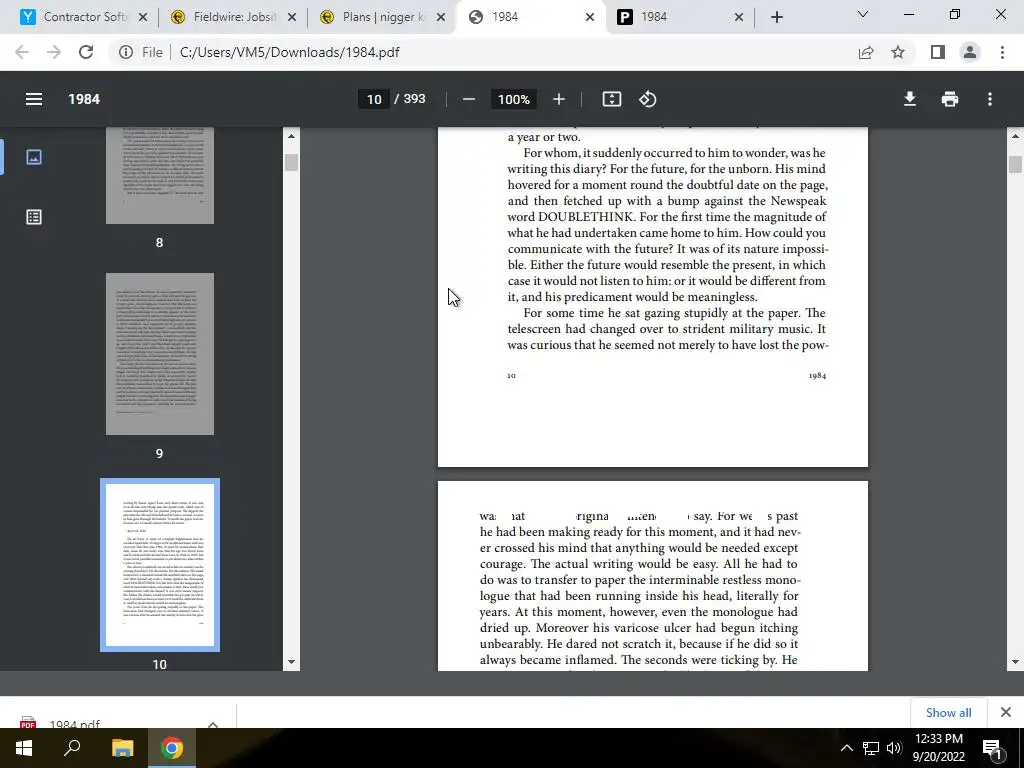Select page 9 thumbnail

[159, 354]
